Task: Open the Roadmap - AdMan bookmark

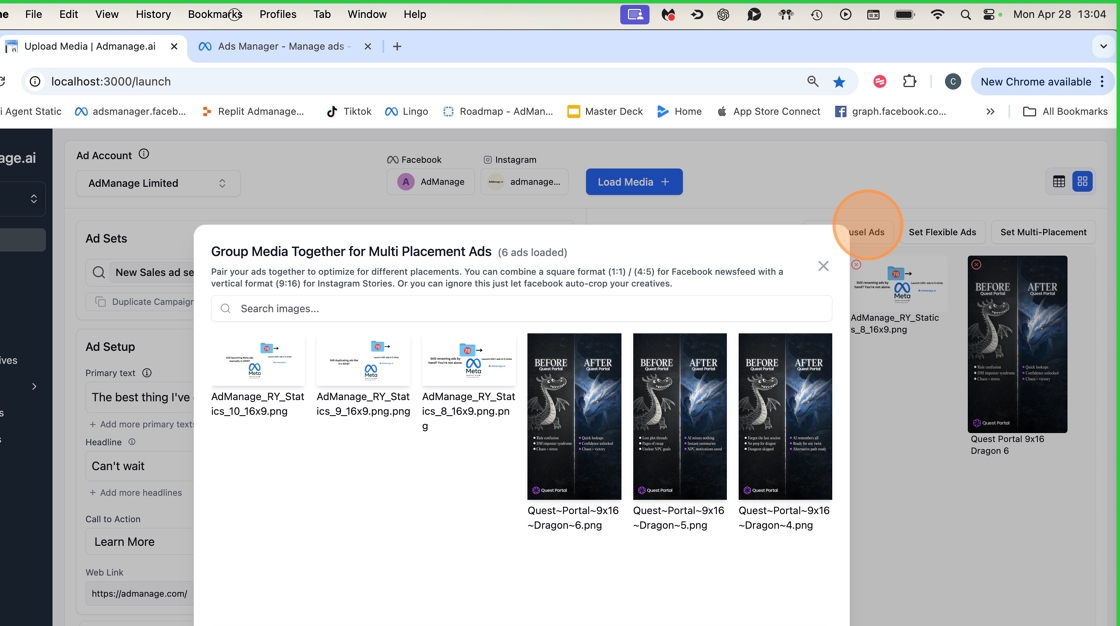Action: [x=498, y=111]
